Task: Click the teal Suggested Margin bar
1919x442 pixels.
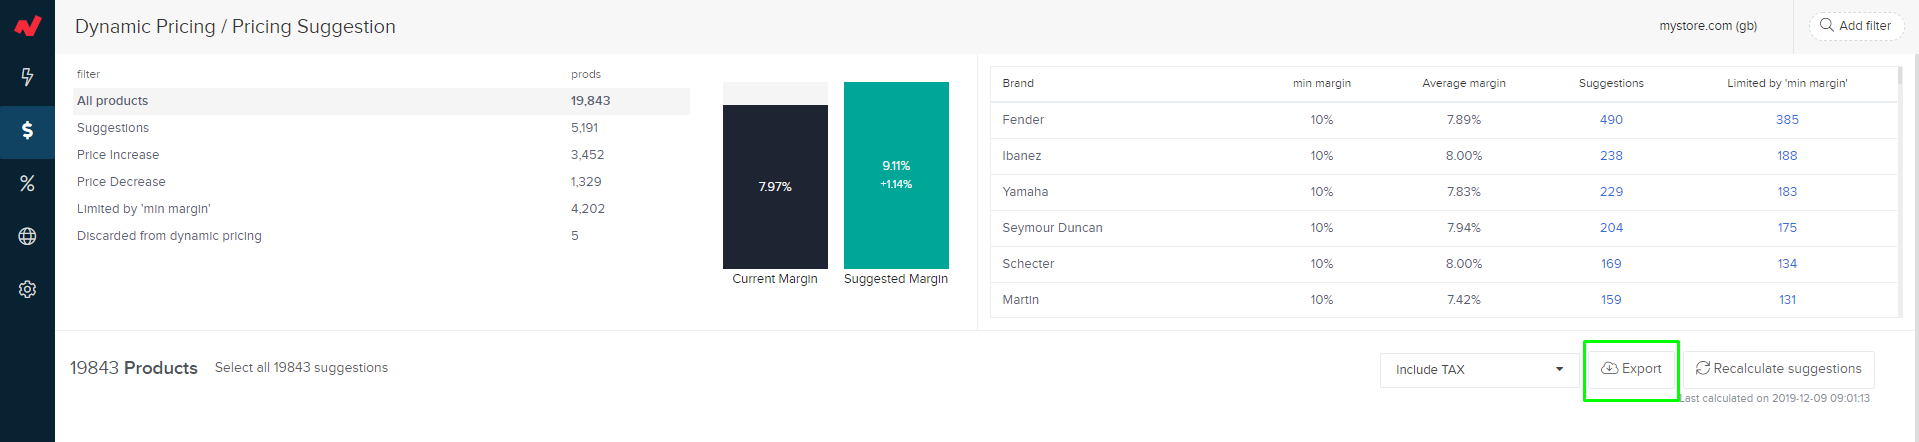Action: [896, 175]
